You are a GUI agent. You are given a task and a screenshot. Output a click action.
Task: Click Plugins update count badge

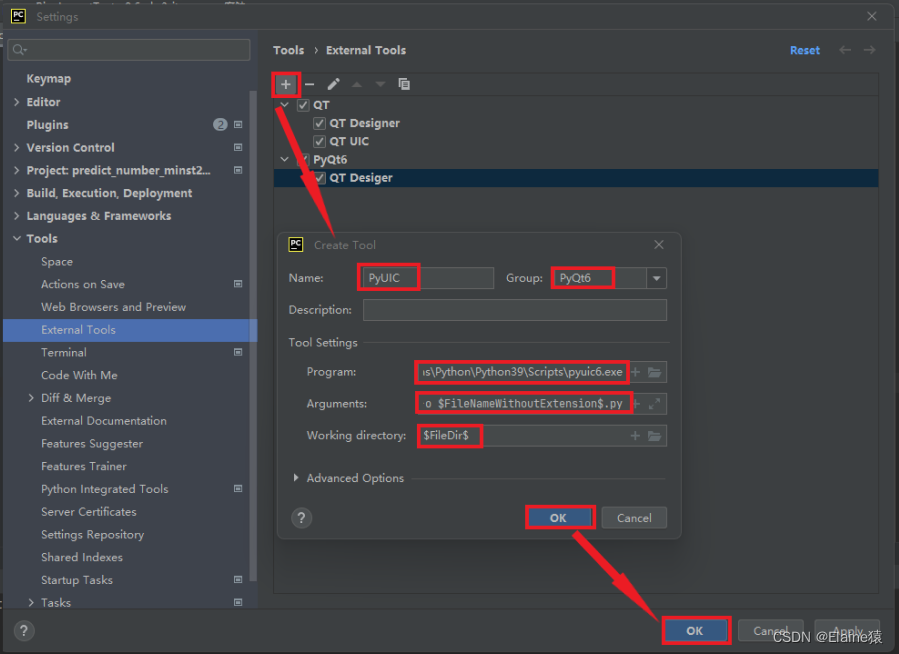(x=220, y=125)
